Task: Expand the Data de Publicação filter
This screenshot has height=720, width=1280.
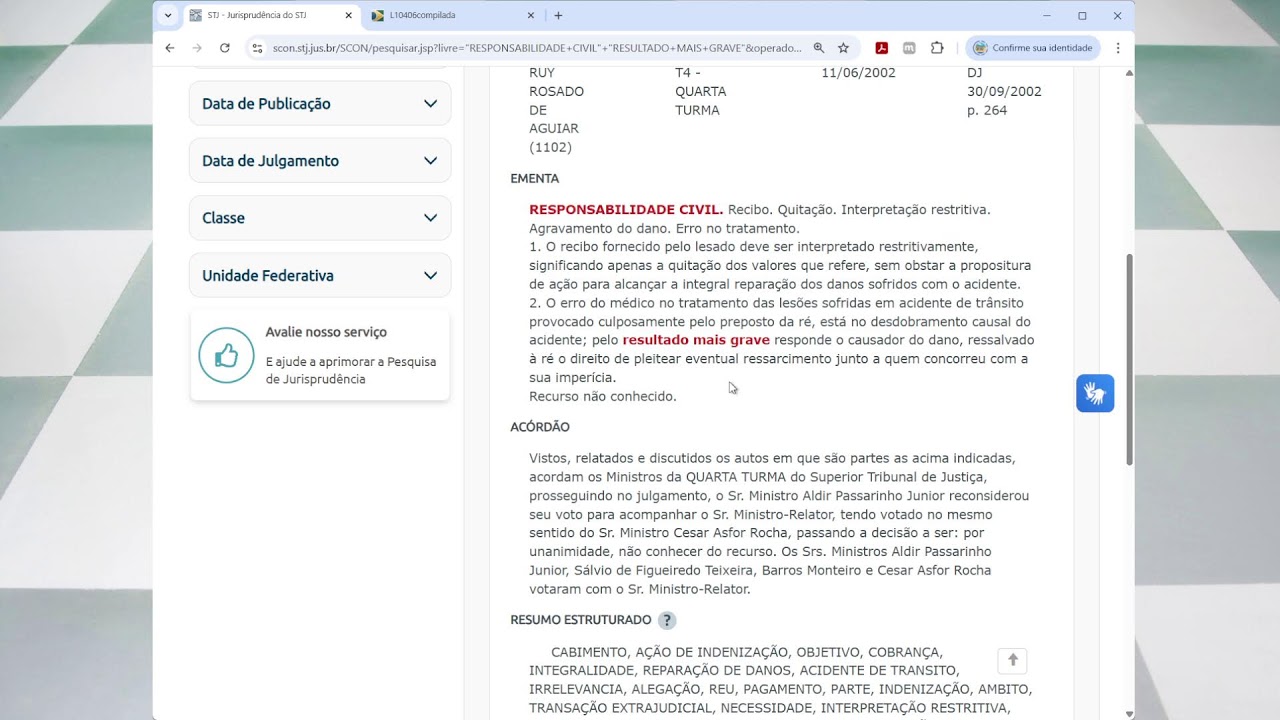Action: [320, 103]
